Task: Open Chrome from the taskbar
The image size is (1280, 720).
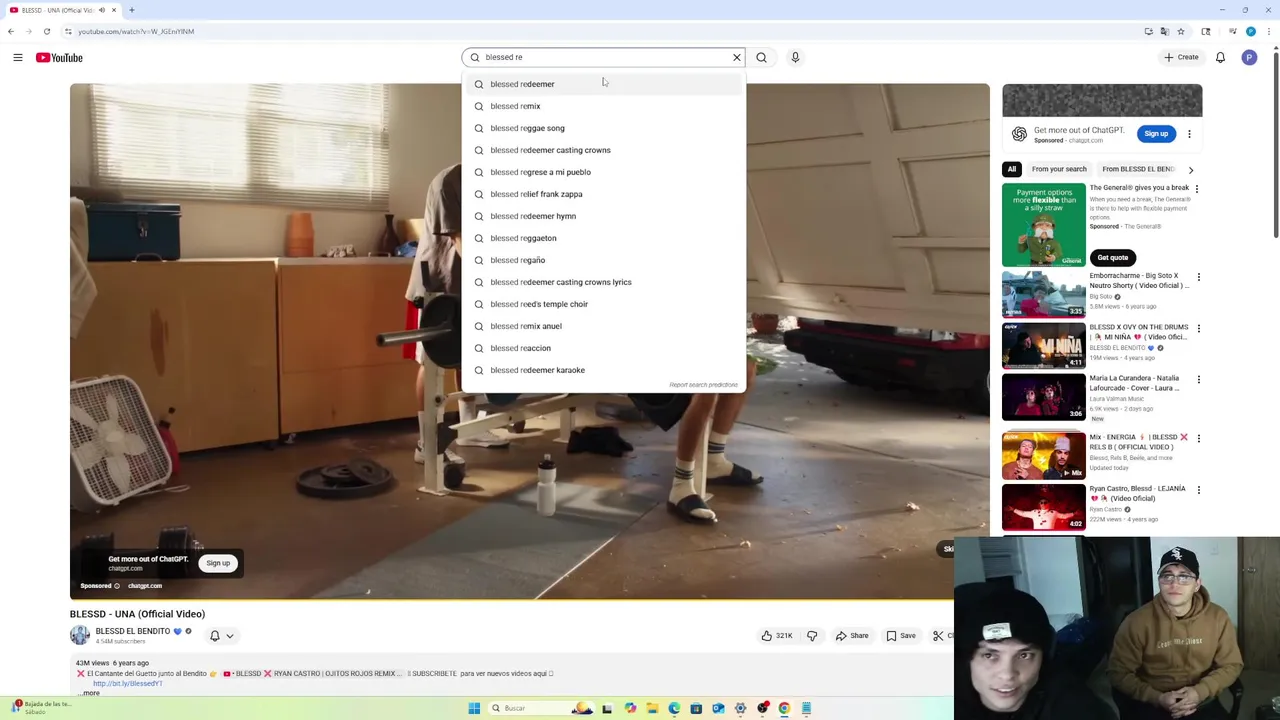Action: tap(784, 708)
